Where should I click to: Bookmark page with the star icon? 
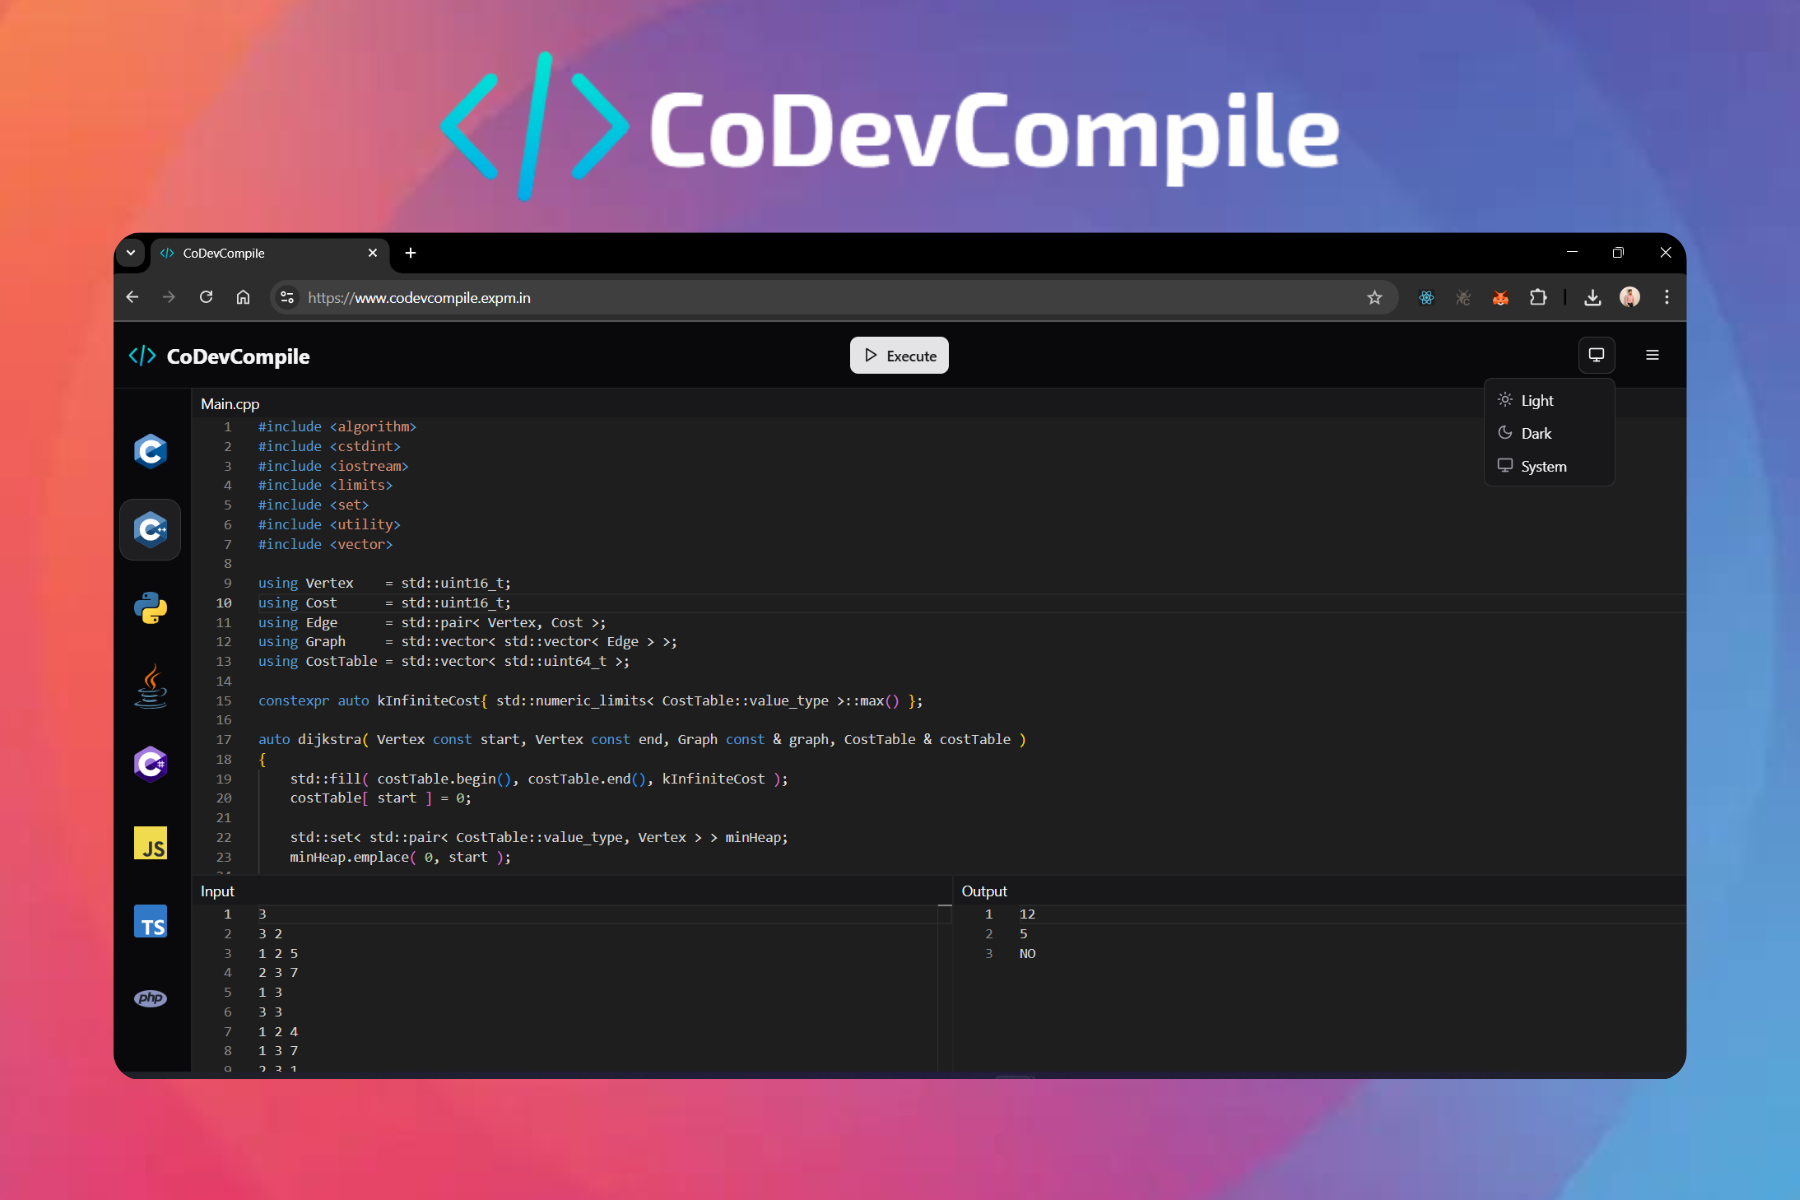click(x=1374, y=297)
